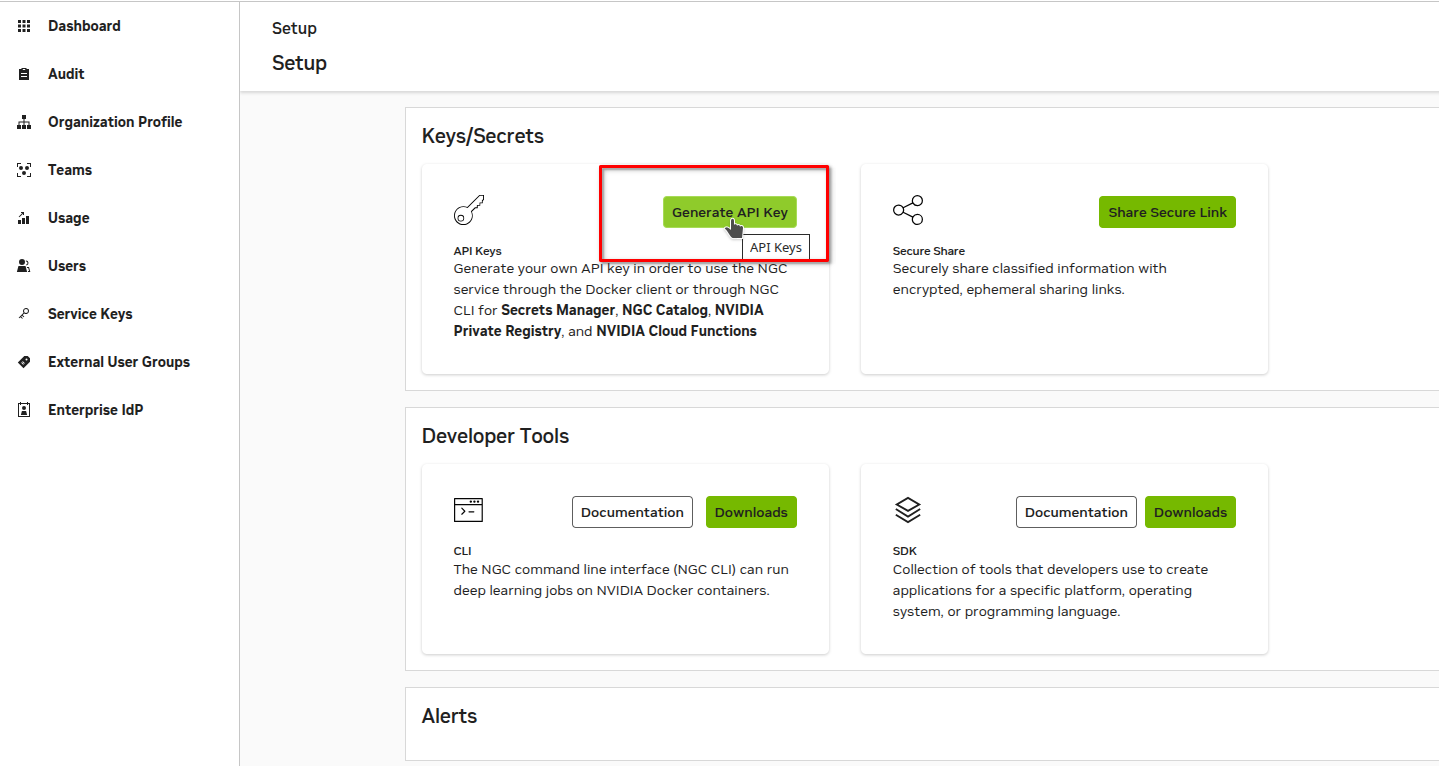Click the CLI card title
Viewport: 1439px width, 766px height.
pos(462,551)
